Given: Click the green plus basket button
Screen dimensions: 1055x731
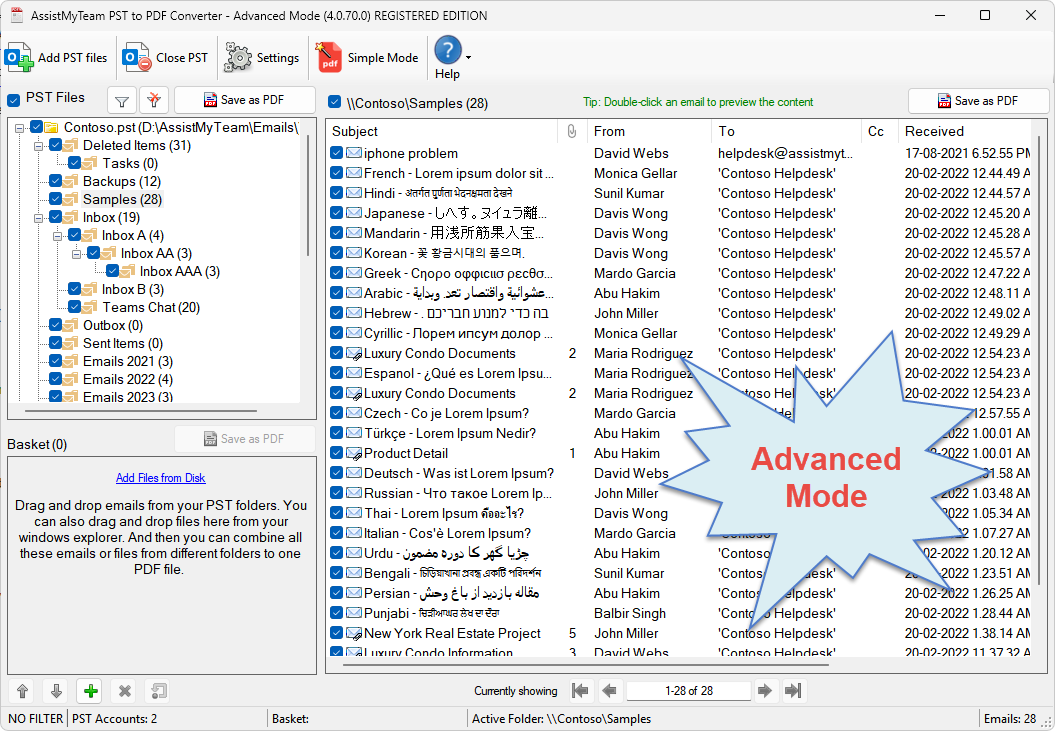Looking at the screenshot, I should tap(90, 691).
